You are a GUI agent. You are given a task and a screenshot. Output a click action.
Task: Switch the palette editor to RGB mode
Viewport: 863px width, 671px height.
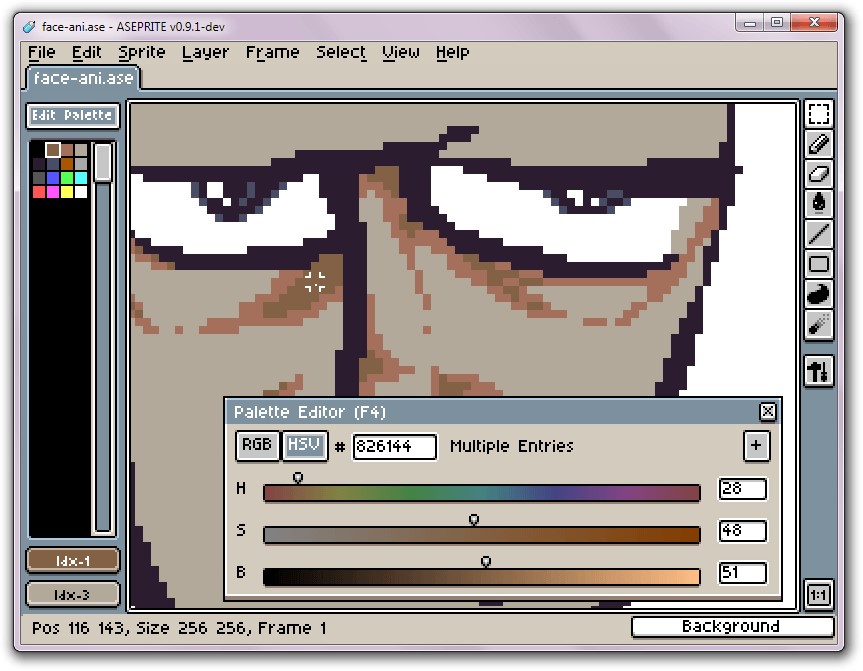(x=257, y=446)
